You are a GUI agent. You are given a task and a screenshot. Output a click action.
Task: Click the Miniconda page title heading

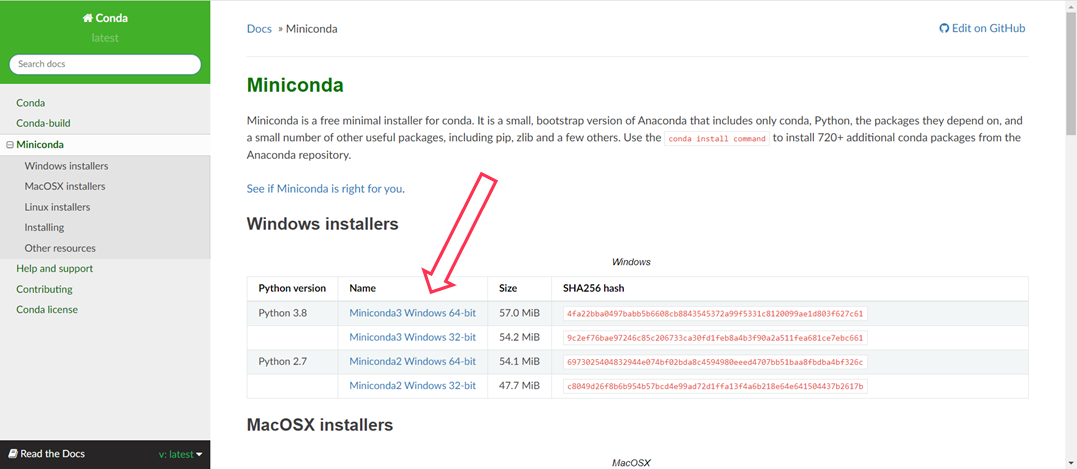(295, 85)
